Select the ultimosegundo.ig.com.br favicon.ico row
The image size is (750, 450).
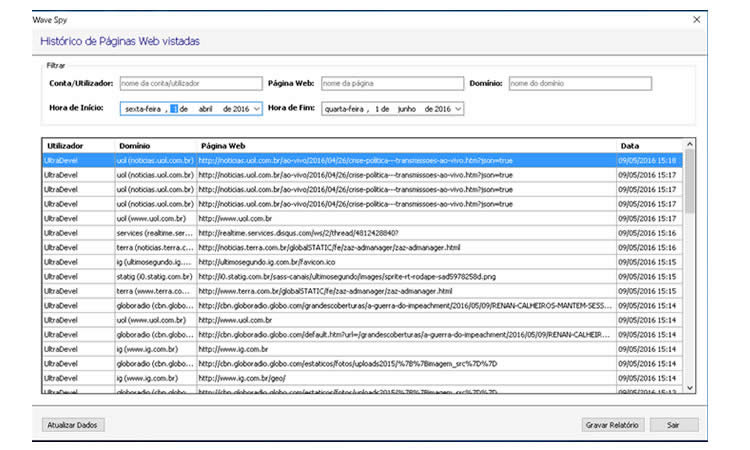pyautogui.click(x=360, y=261)
